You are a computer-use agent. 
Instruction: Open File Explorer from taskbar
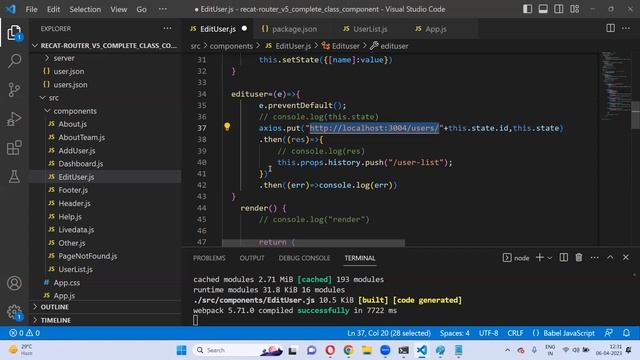[367, 350]
